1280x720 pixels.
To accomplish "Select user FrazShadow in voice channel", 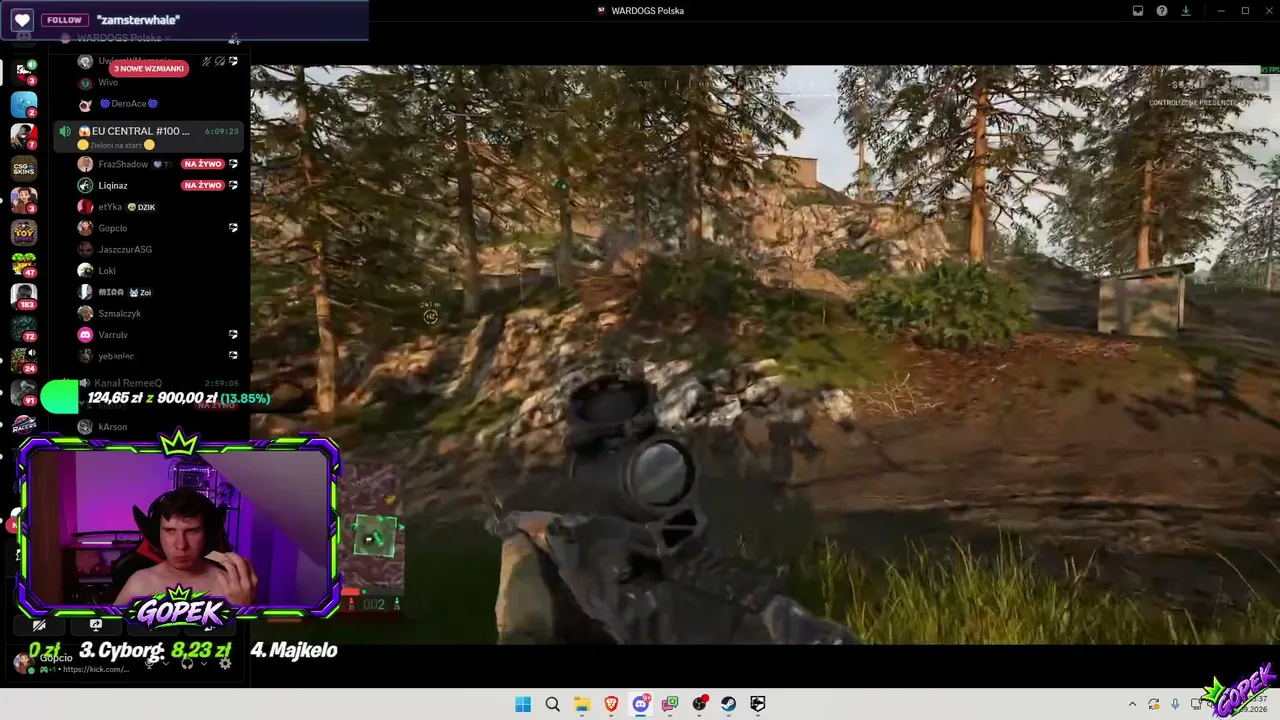I will [123, 164].
